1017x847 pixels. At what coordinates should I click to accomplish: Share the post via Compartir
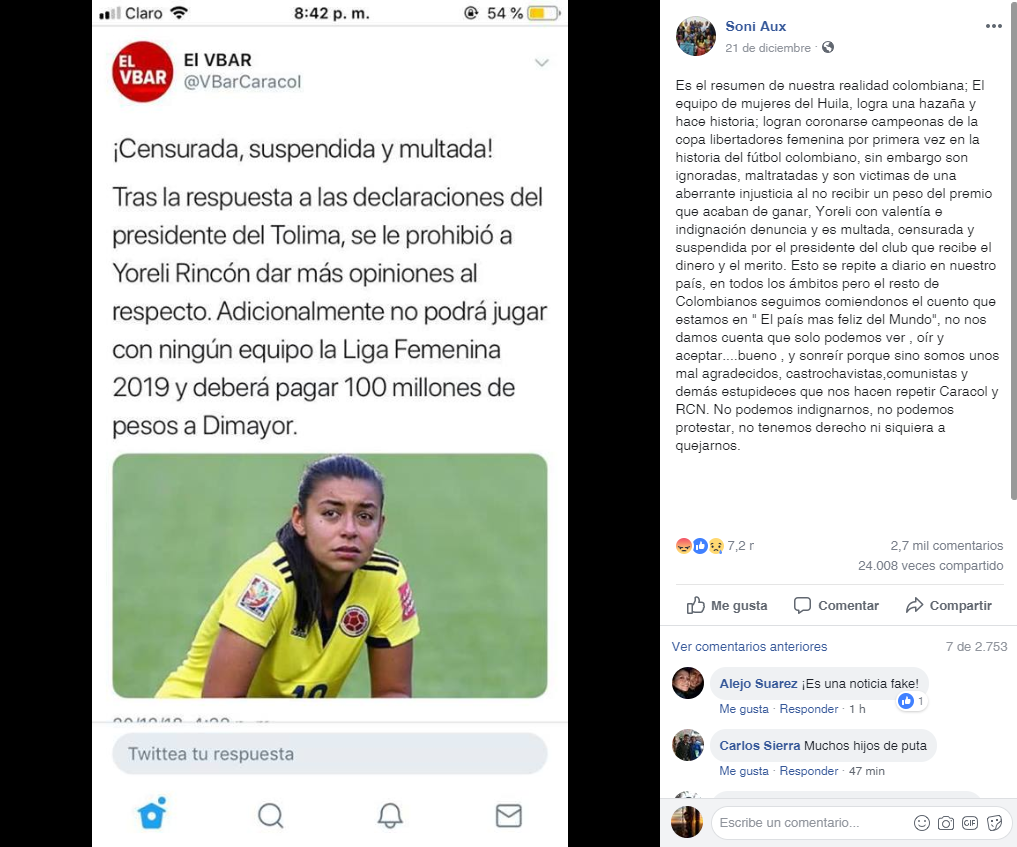pyautogui.click(x=949, y=605)
